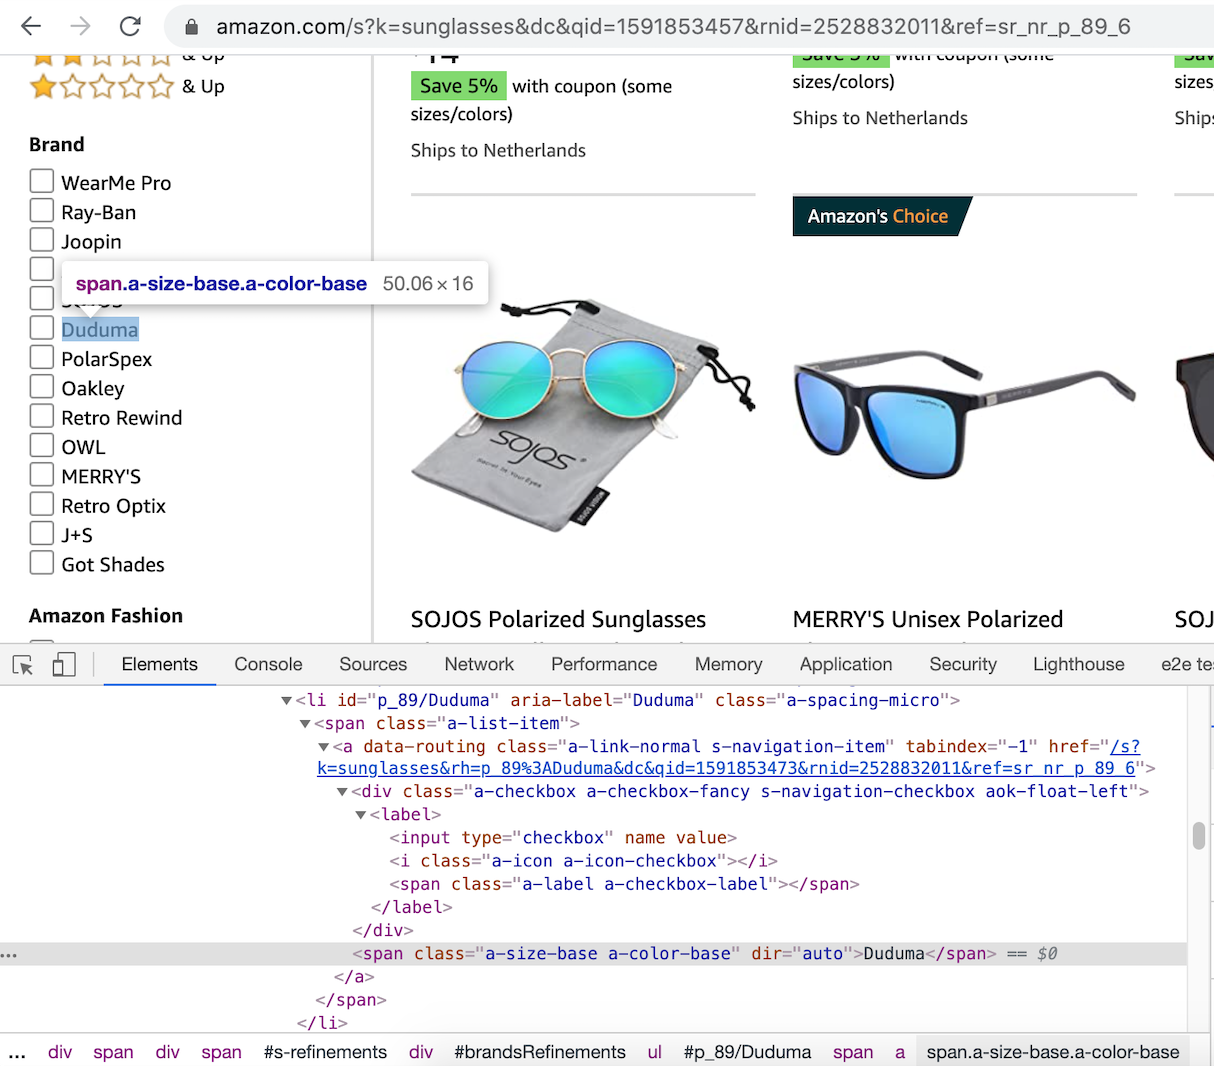Click the SOJOS round sunglasses image
Image resolution: width=1214 pixels, height=1066 pixels.
pos(583,413)
